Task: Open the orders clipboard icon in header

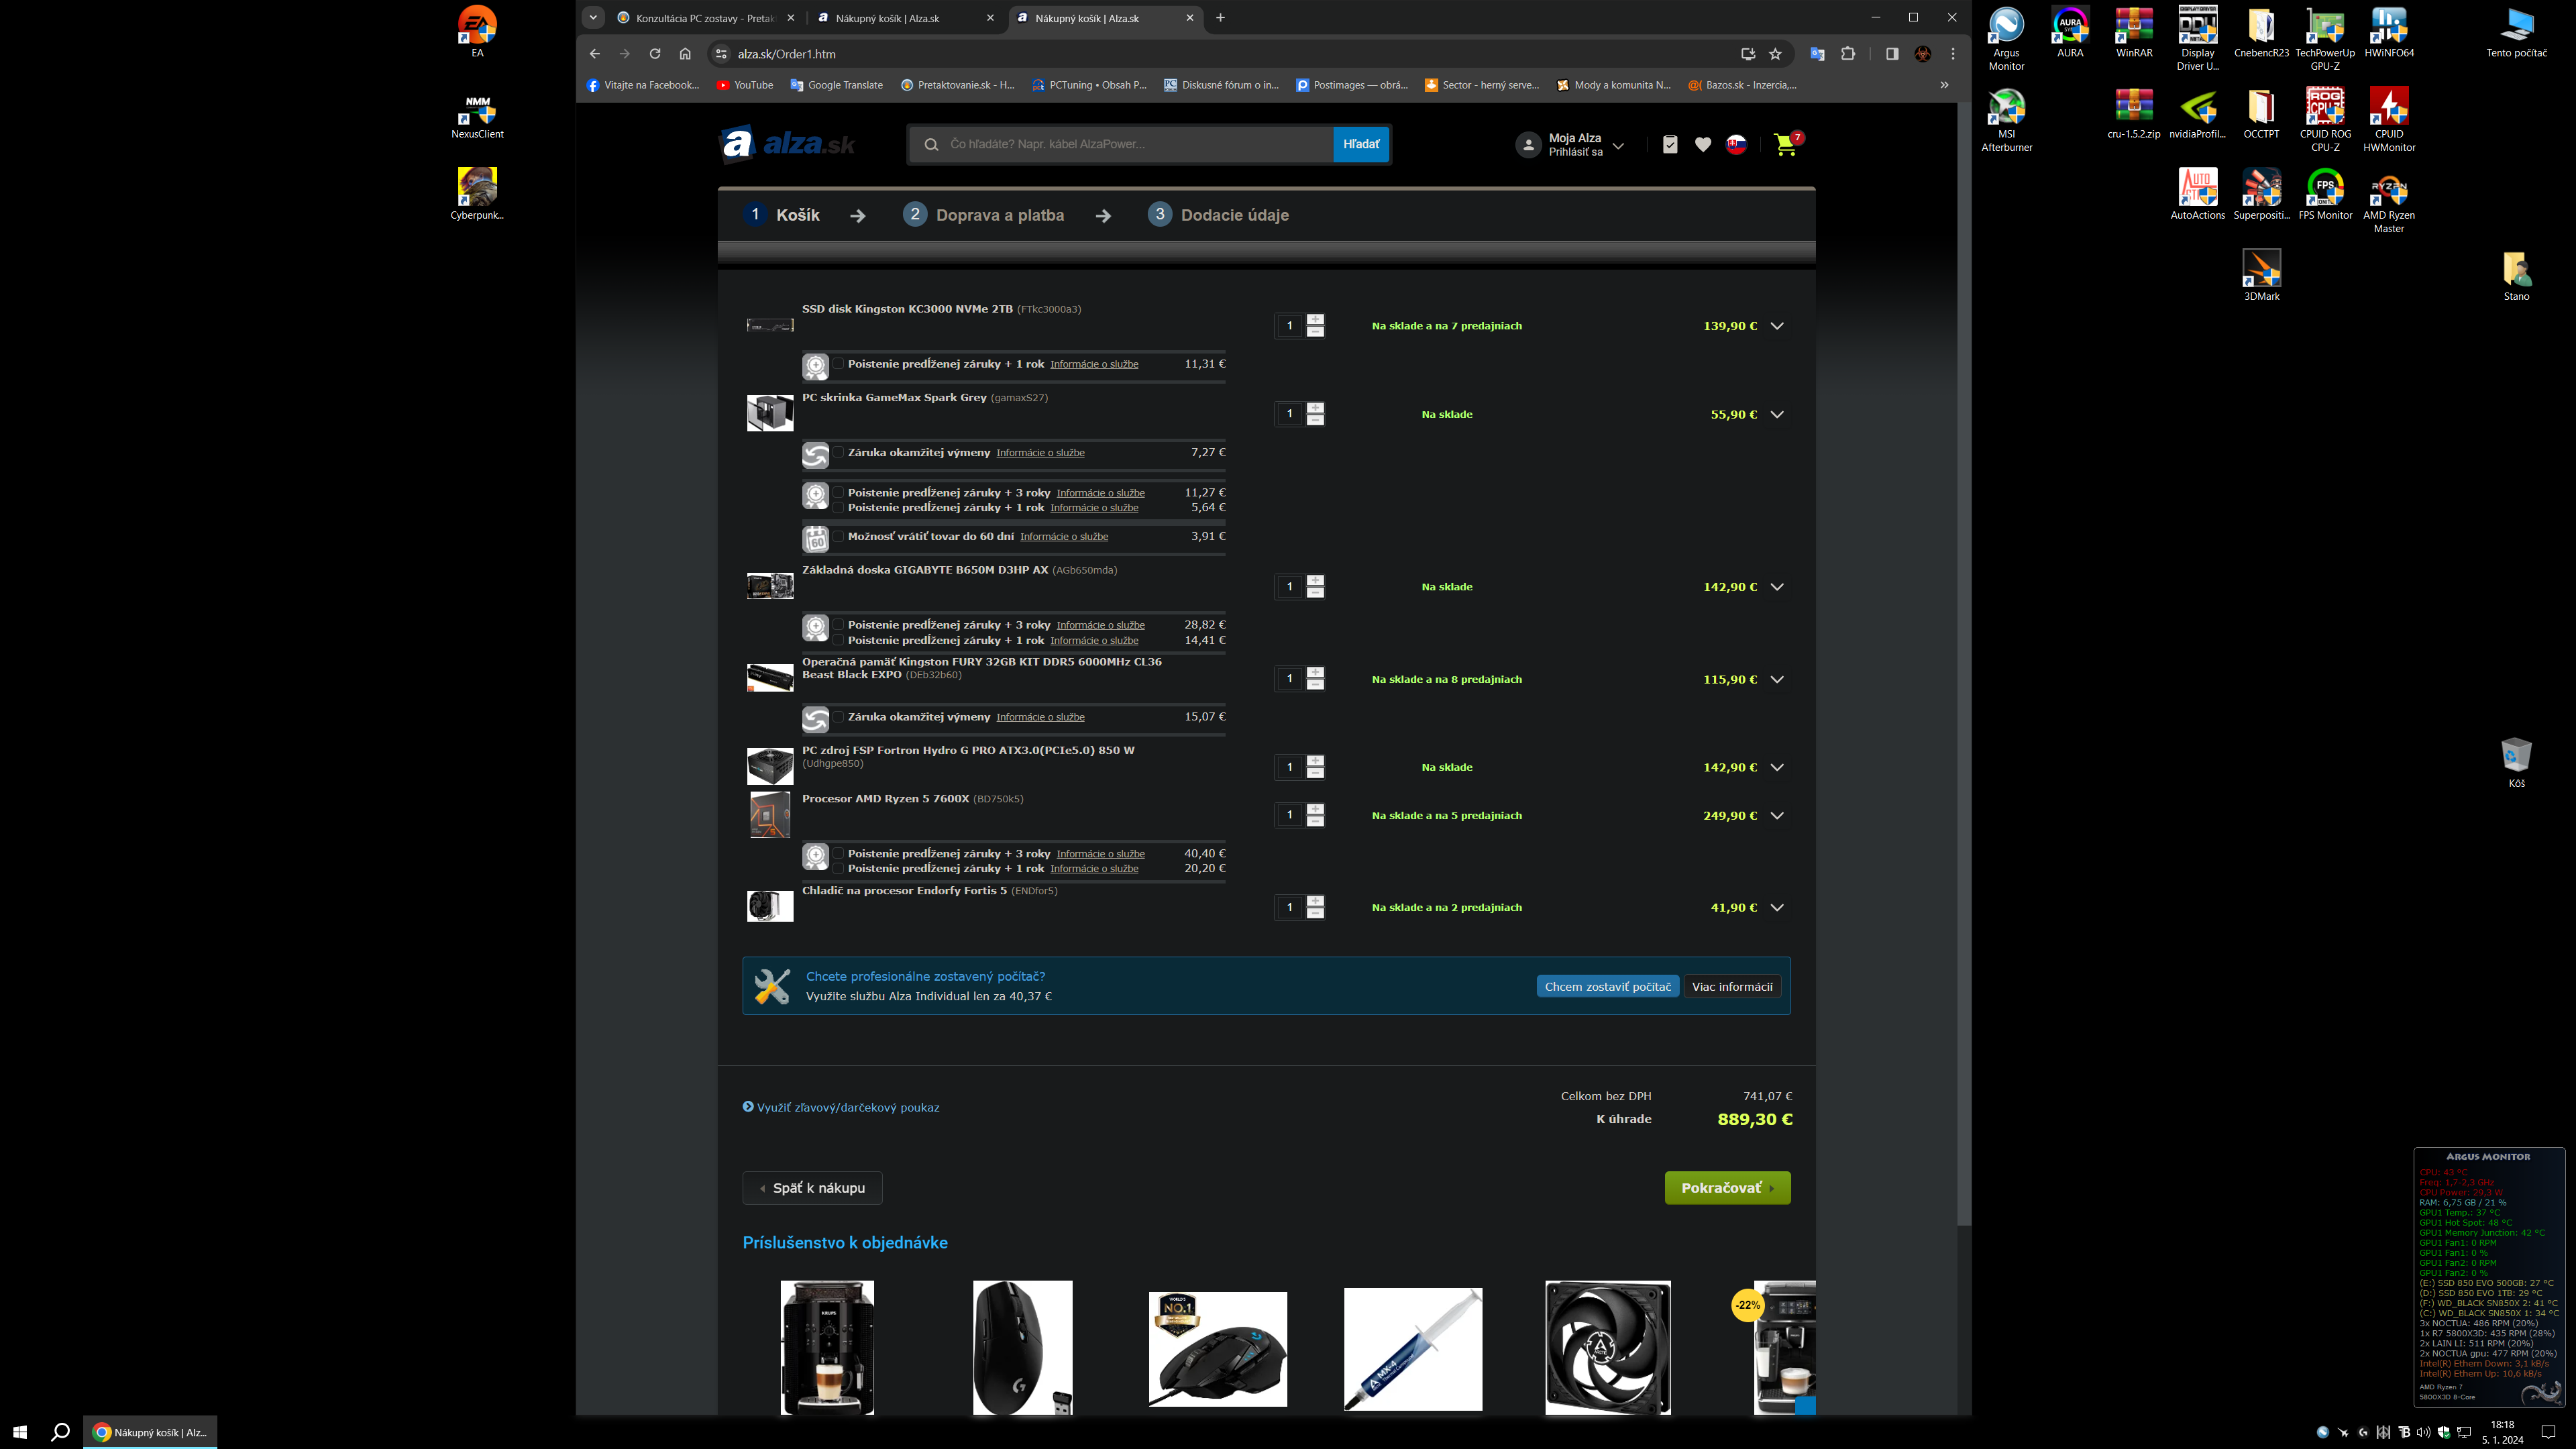Action: click(1670, 145)
